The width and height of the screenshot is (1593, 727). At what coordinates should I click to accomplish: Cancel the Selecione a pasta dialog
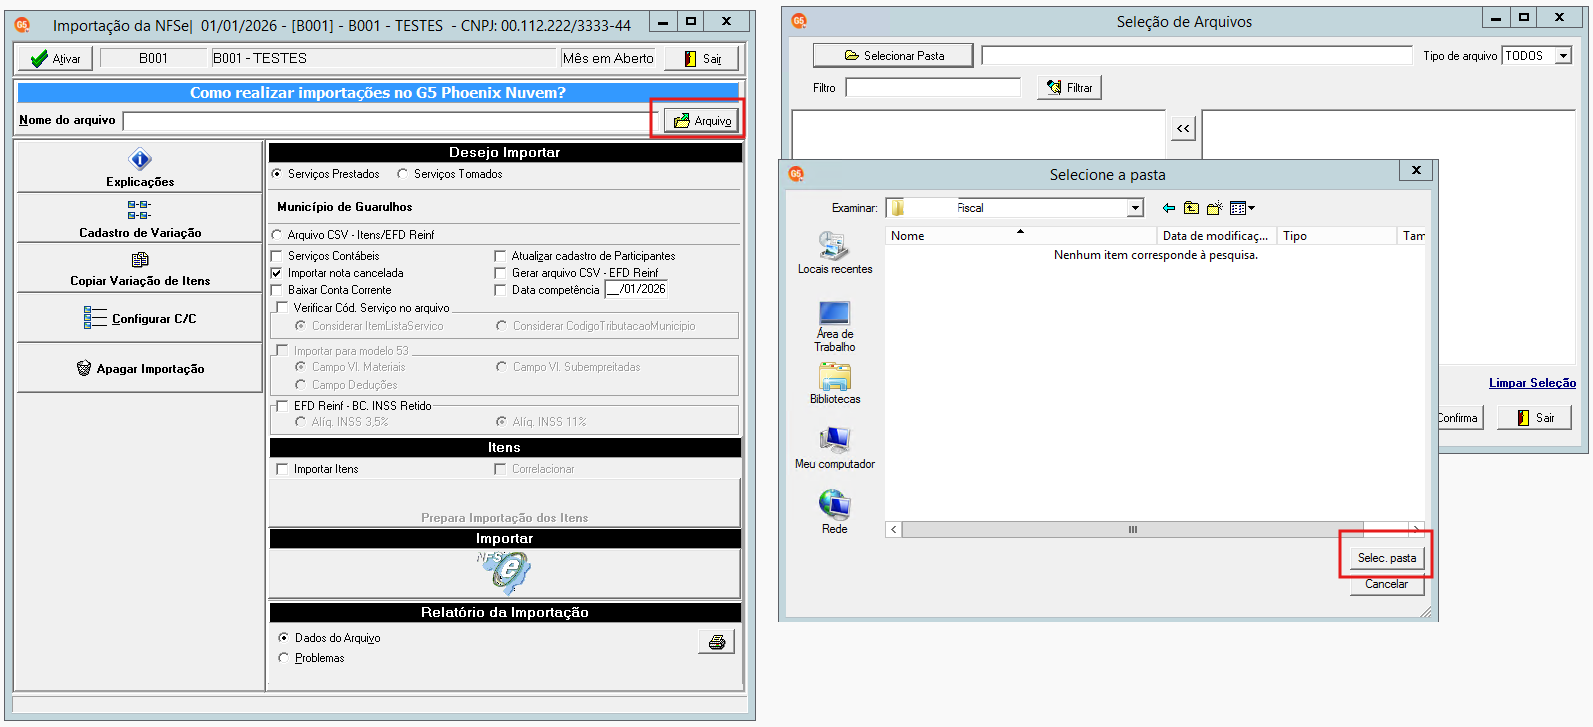click(x=1386, y=584)
